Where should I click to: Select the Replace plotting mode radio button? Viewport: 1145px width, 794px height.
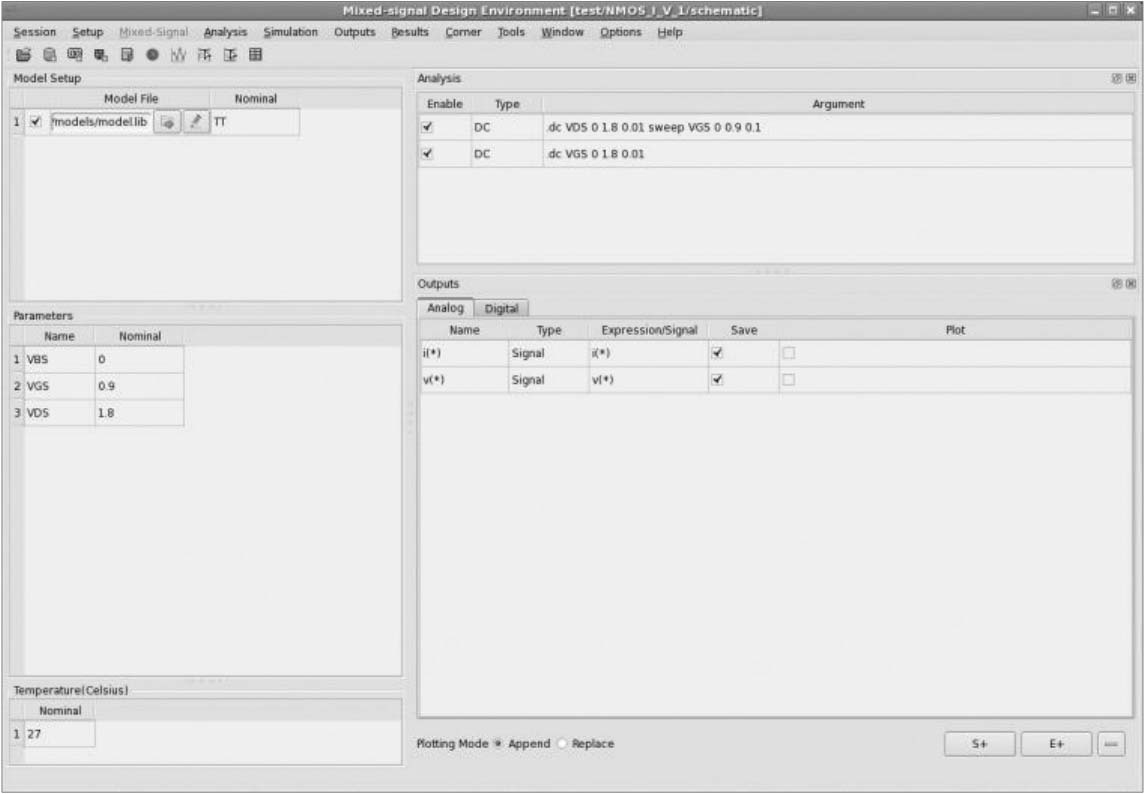coord(562,744)
